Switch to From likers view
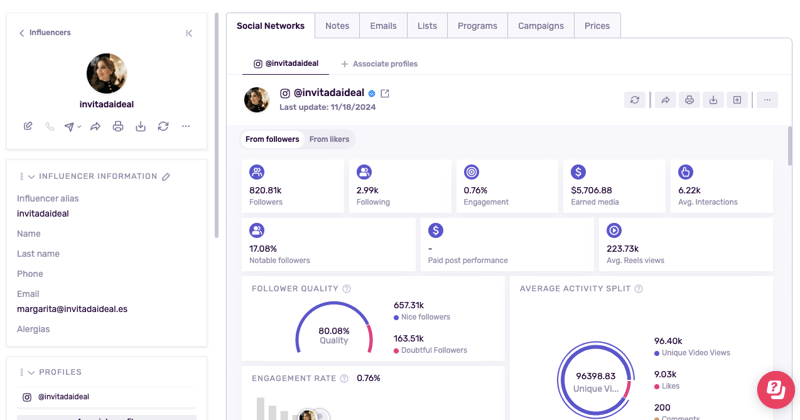Image resolution: width=800 pixels, height=420 pixels. pyautogui.click(x=329, y=140)
